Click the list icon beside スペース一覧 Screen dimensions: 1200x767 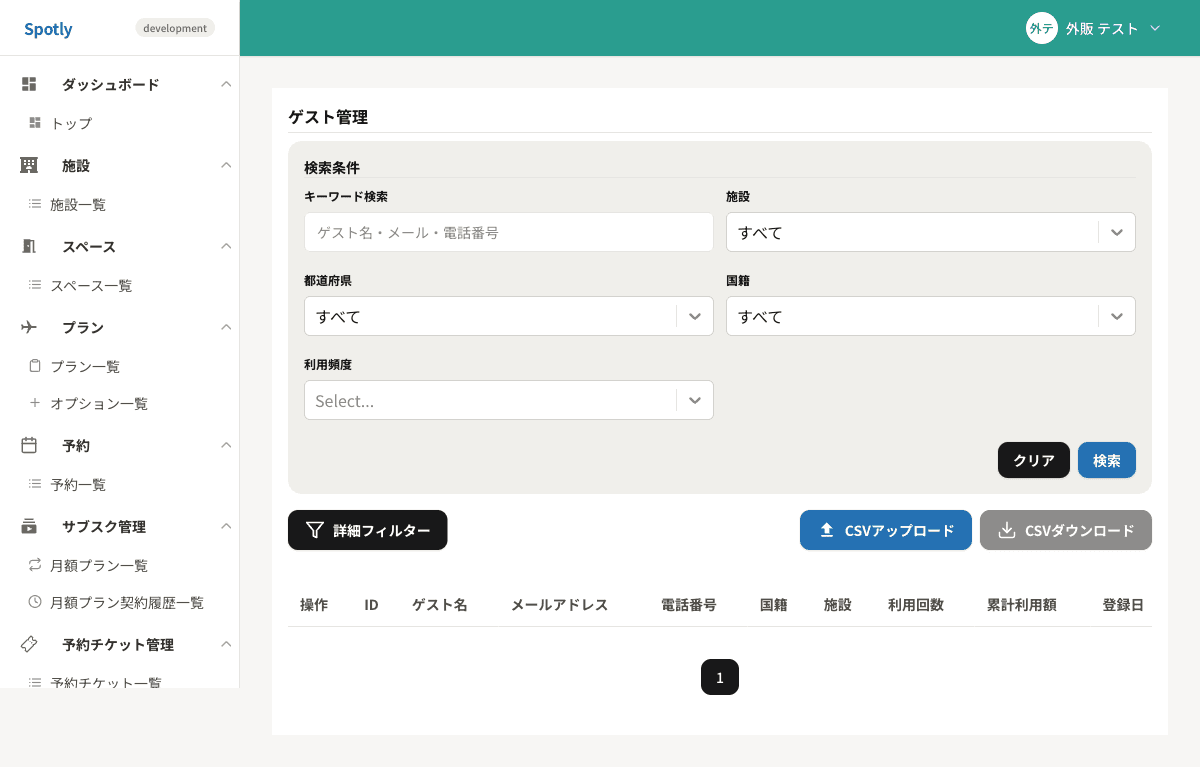(x=35, y=285)
